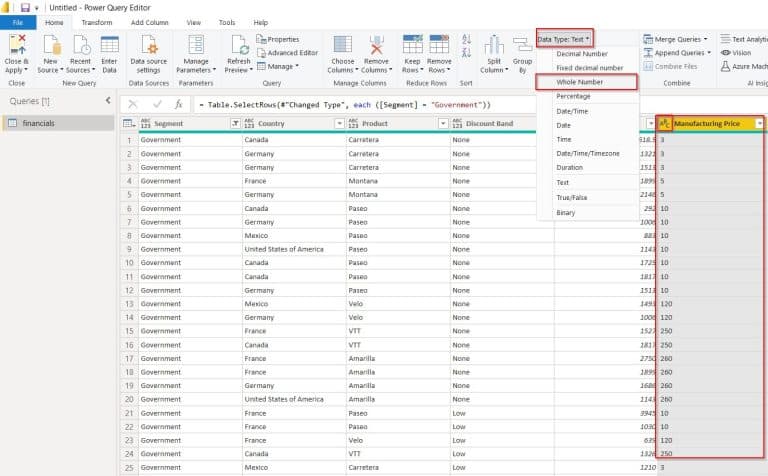Open the Segment column filter dropdown
Image resolution: width=768 pixels, height=476 pixels.
click(x=235, y=123)
